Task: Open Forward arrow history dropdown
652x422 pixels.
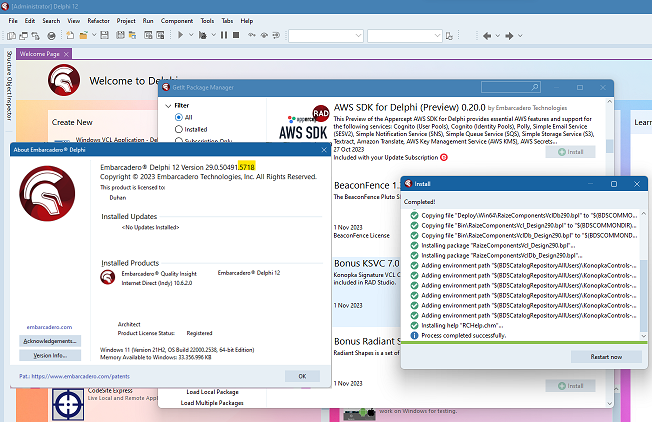Action: (520, 36)
